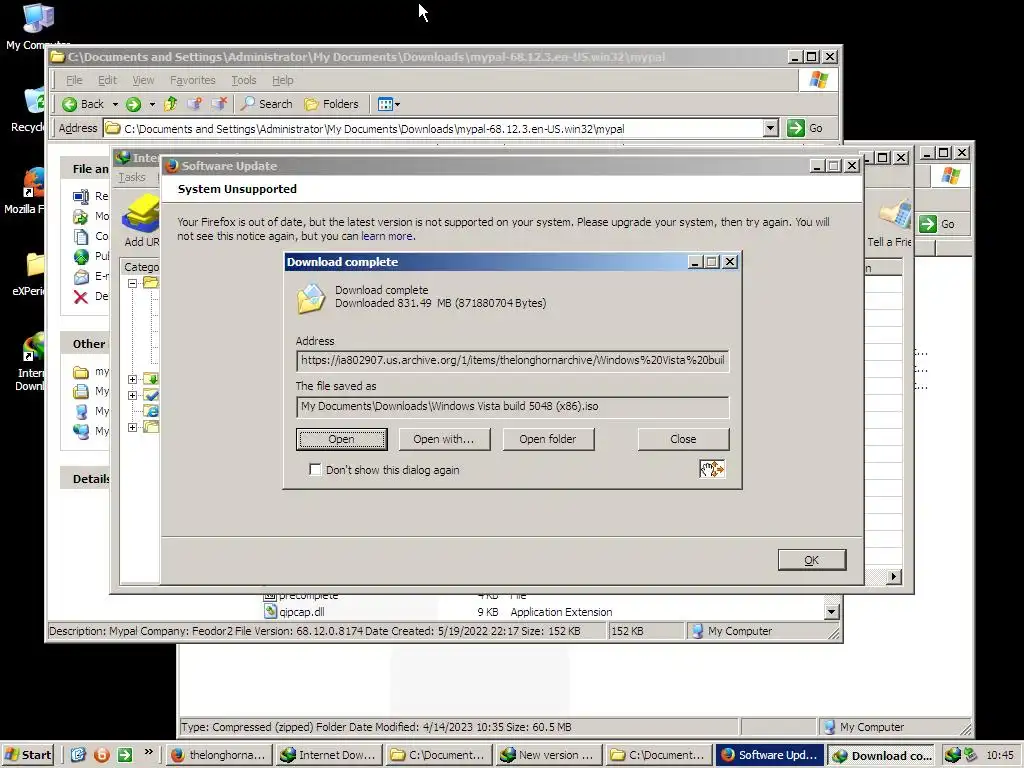The image size is (1024, 768).
Task: Open the Start menu
Action: coord(27,755)
